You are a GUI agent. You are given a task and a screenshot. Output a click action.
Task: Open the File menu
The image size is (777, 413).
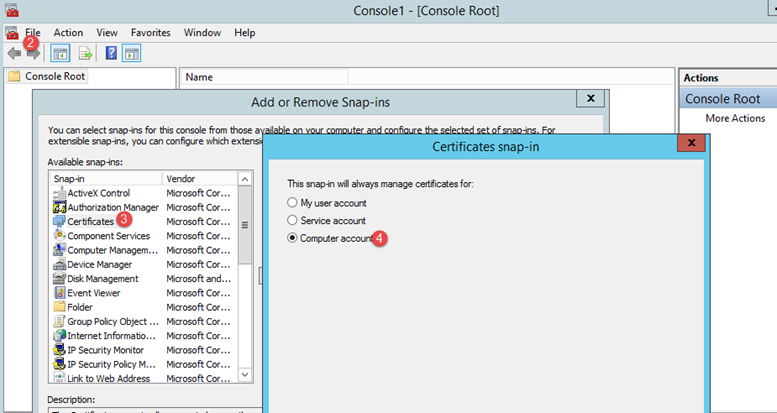point(32,32)
